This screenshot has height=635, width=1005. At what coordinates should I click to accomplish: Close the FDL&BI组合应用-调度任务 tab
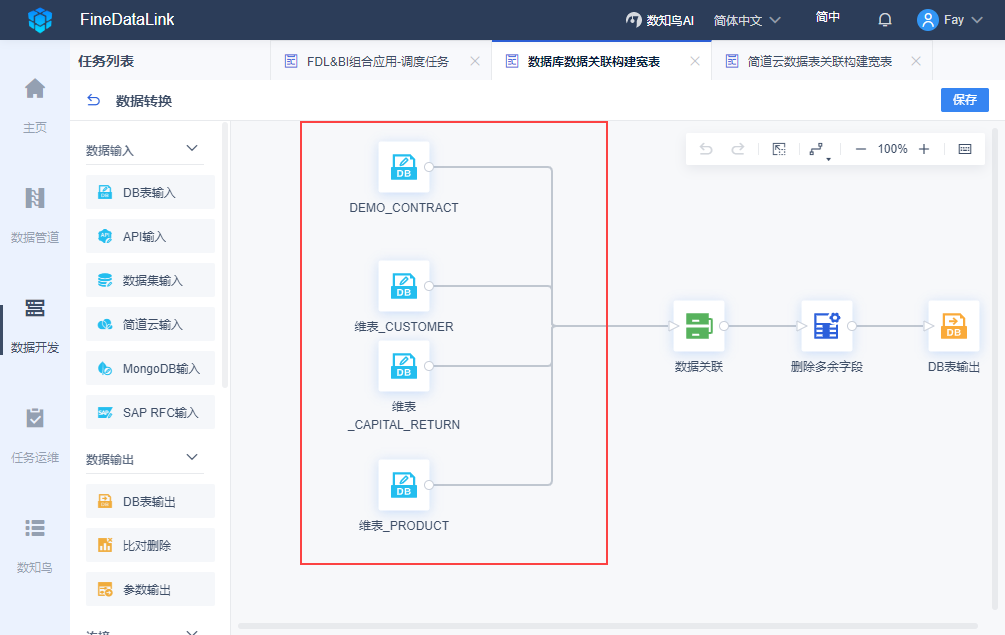tap(475, 61)
